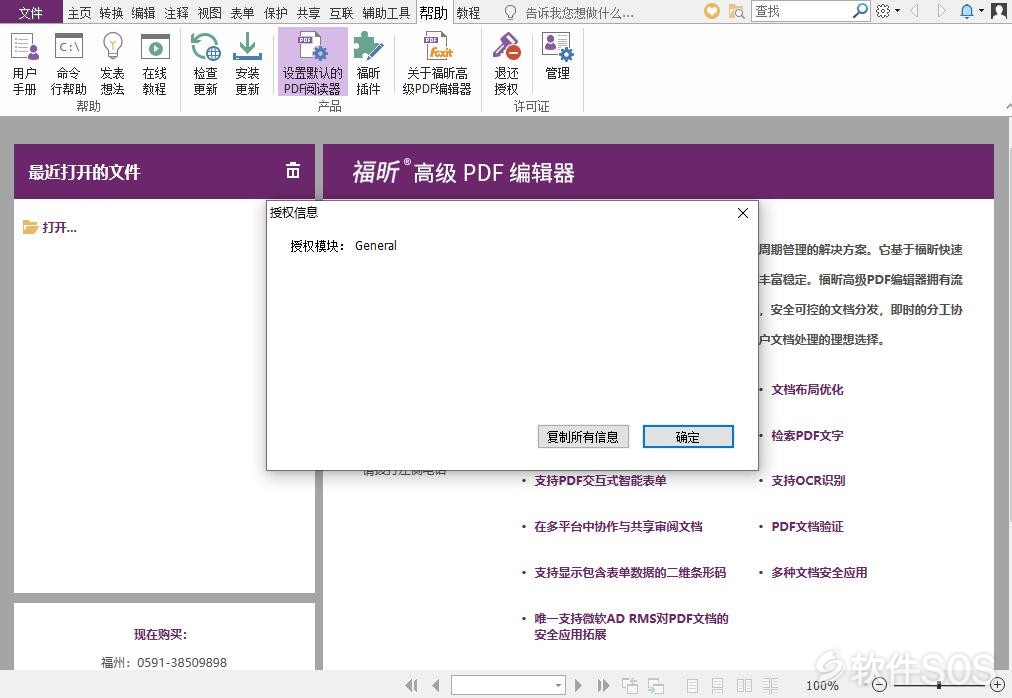Set default PDF reader (设置默认的PDF阅读器)
This screenshot has height=698, width=1012.
coord(312,63)
